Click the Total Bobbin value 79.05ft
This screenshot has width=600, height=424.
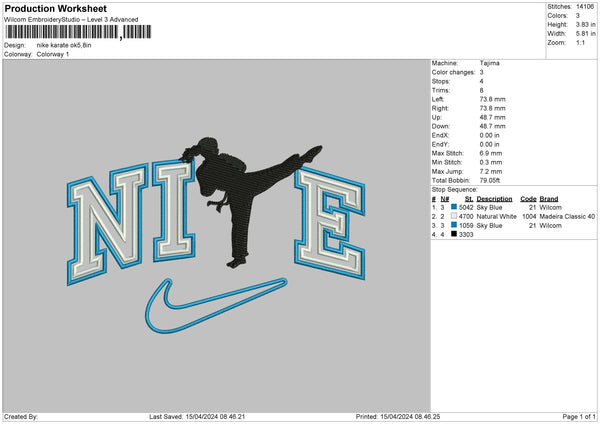click(490, 181)
